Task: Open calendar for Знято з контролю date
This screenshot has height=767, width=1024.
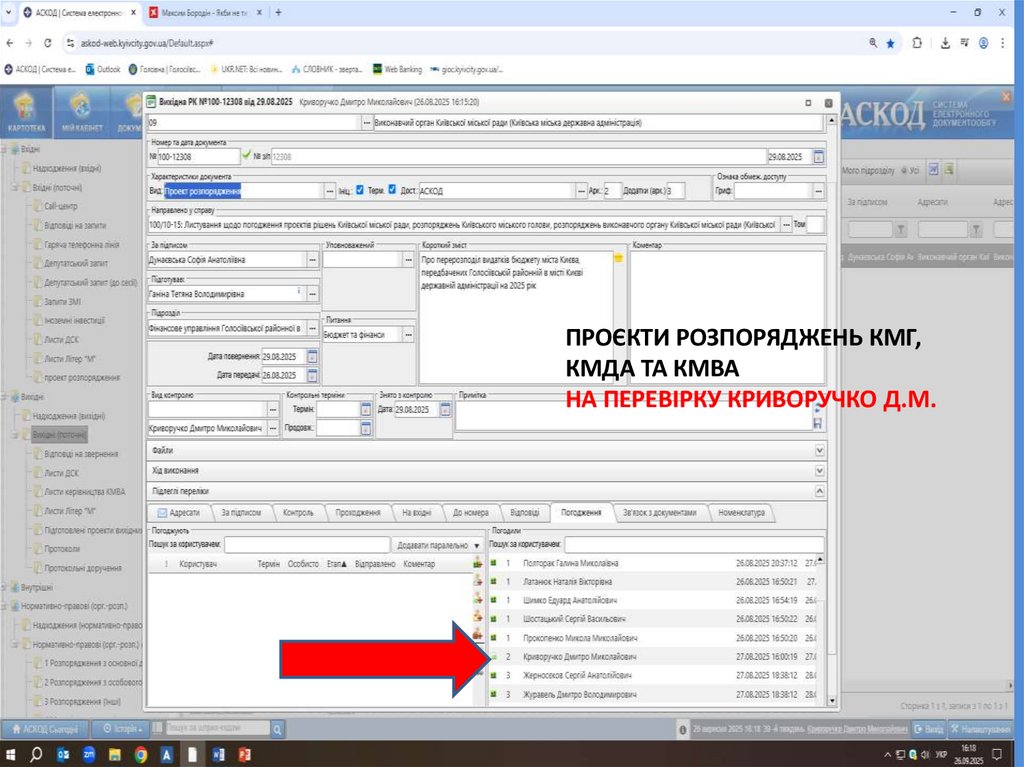Action: (445, 409)
